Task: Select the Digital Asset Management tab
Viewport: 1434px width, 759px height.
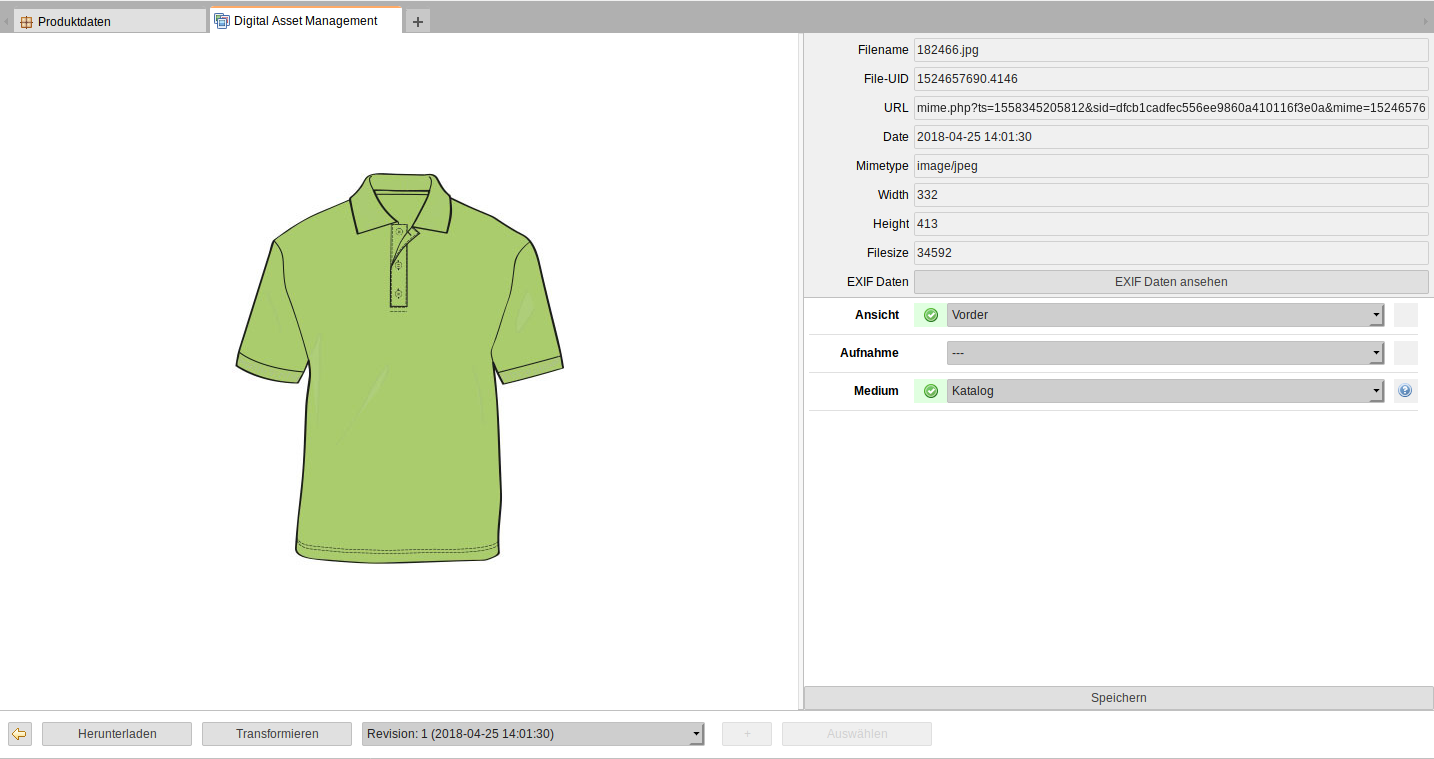Action: click(x=305, y=21)
